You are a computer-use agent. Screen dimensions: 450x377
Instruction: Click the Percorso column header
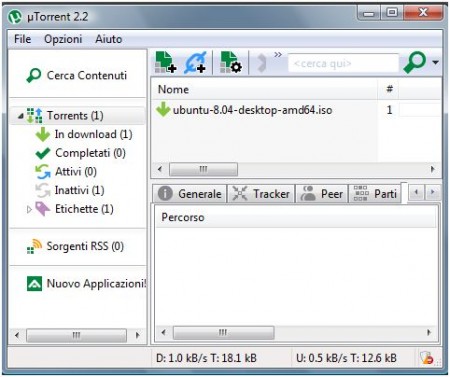tap(296, 217)
